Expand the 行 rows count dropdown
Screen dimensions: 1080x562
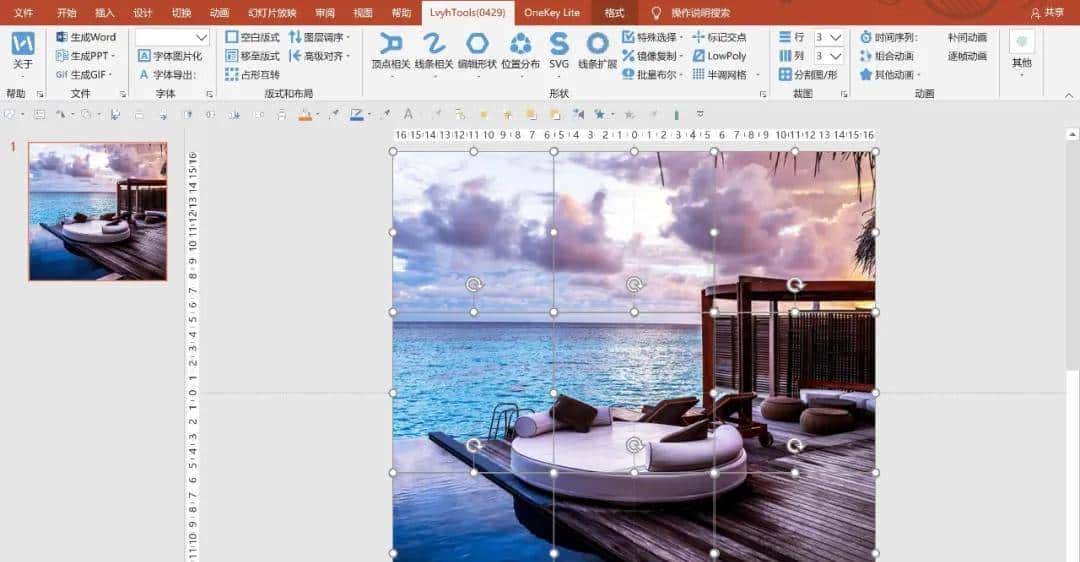click(836, 37)
